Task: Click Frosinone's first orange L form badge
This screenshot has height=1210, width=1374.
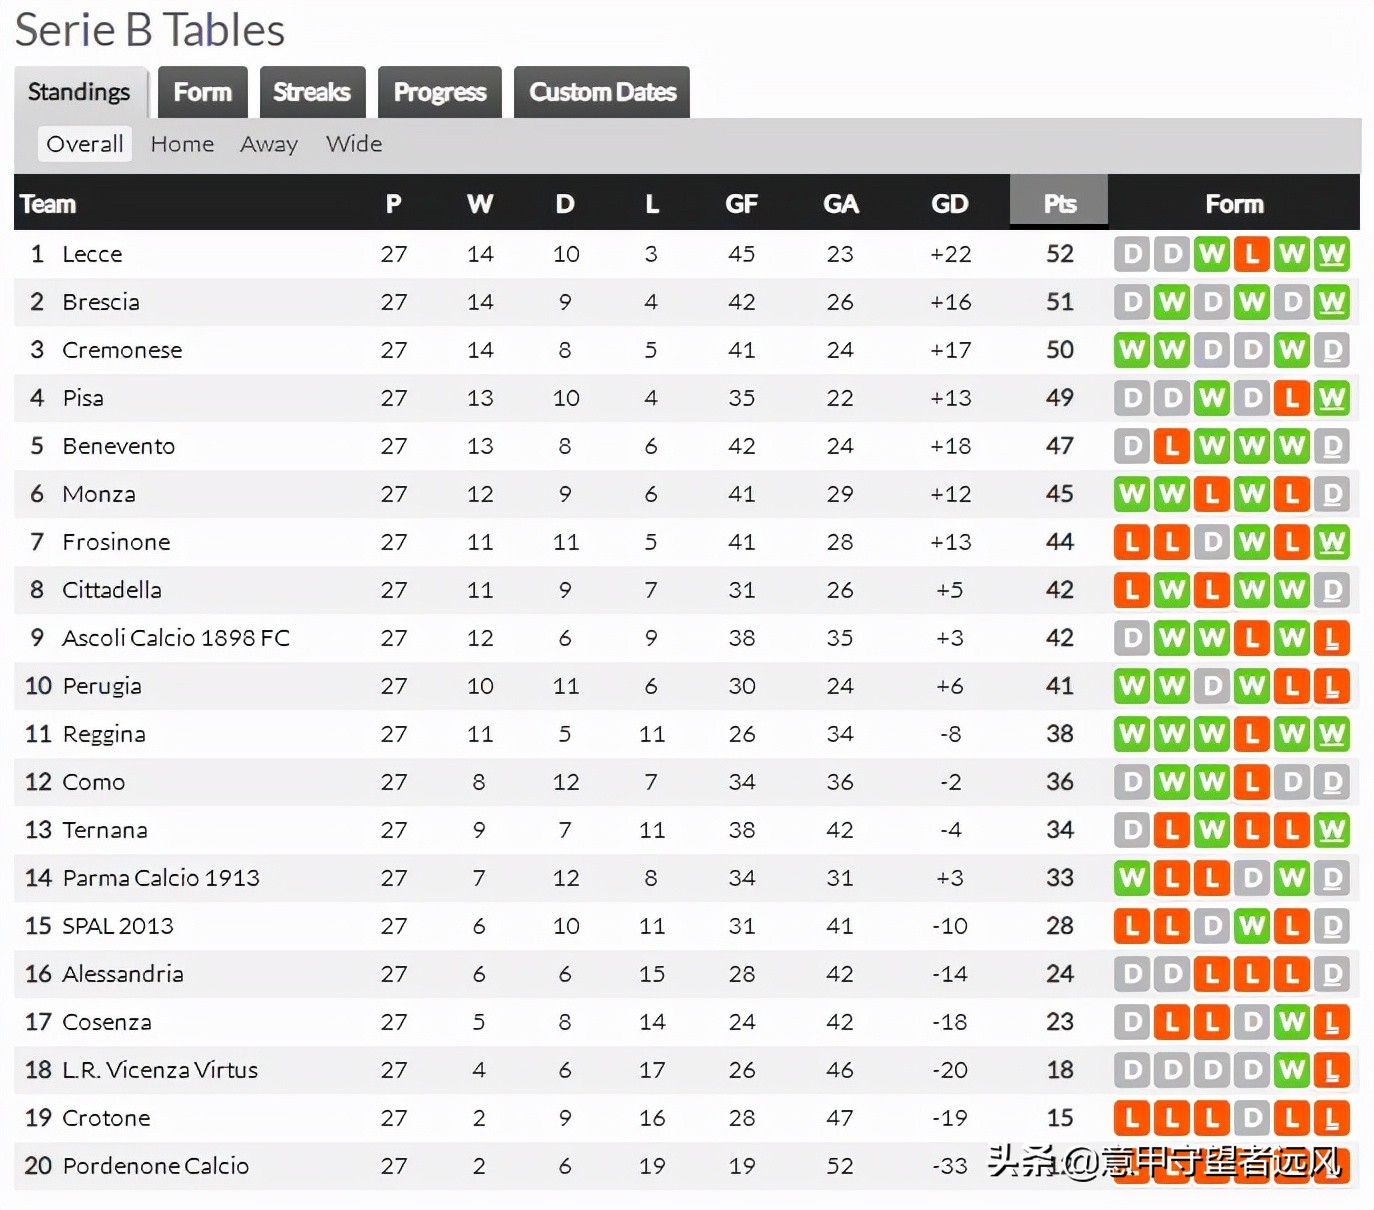Action: pos(1132,542)
